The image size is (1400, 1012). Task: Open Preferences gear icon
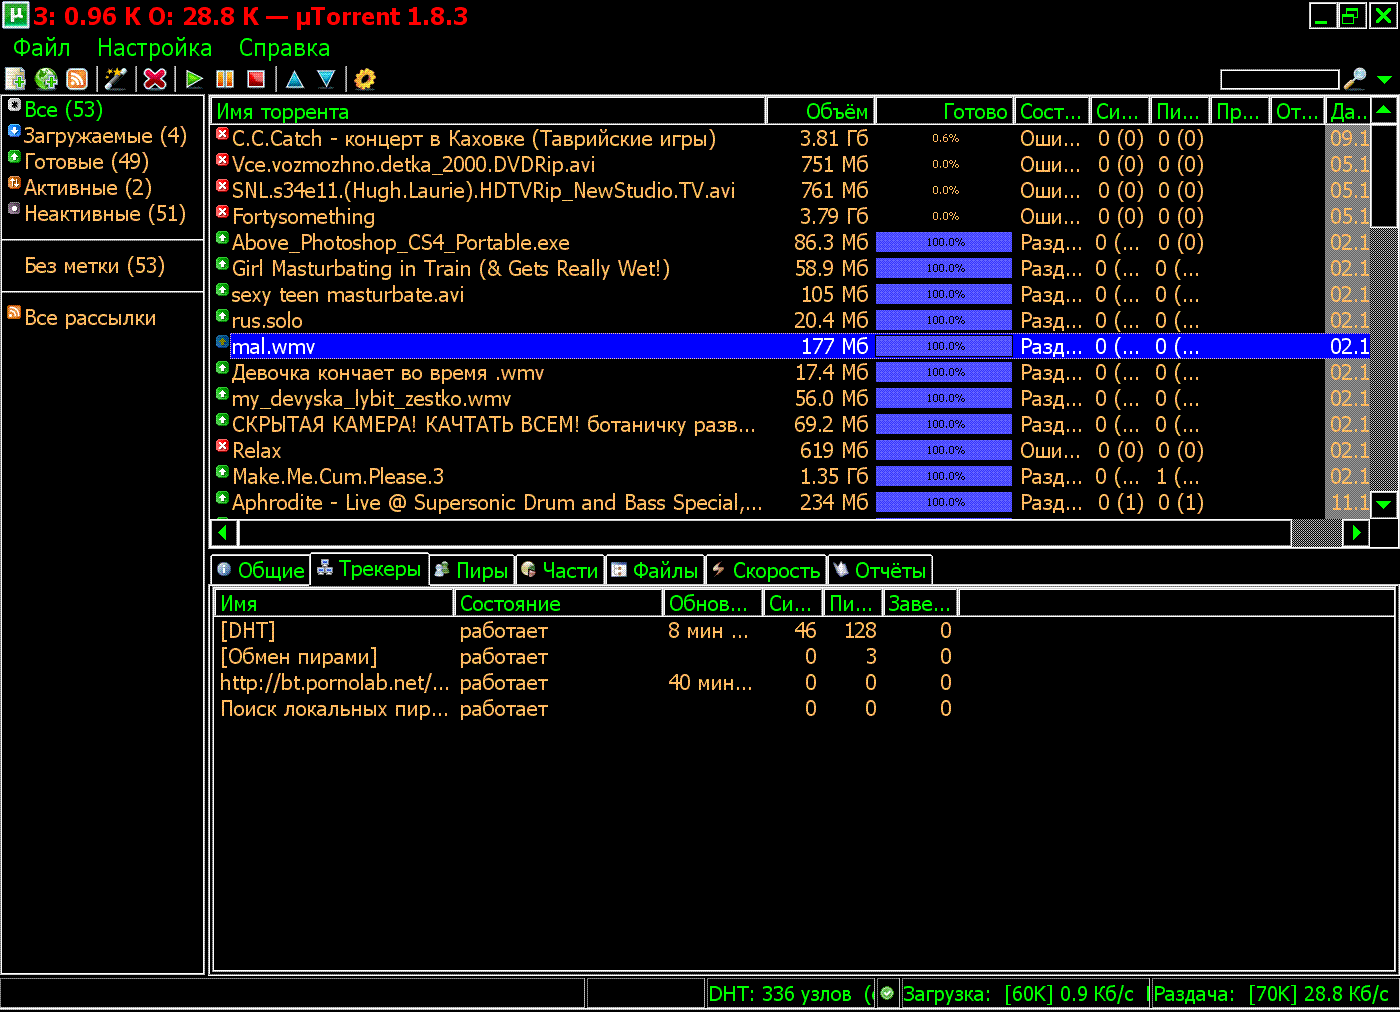[365, 79]
